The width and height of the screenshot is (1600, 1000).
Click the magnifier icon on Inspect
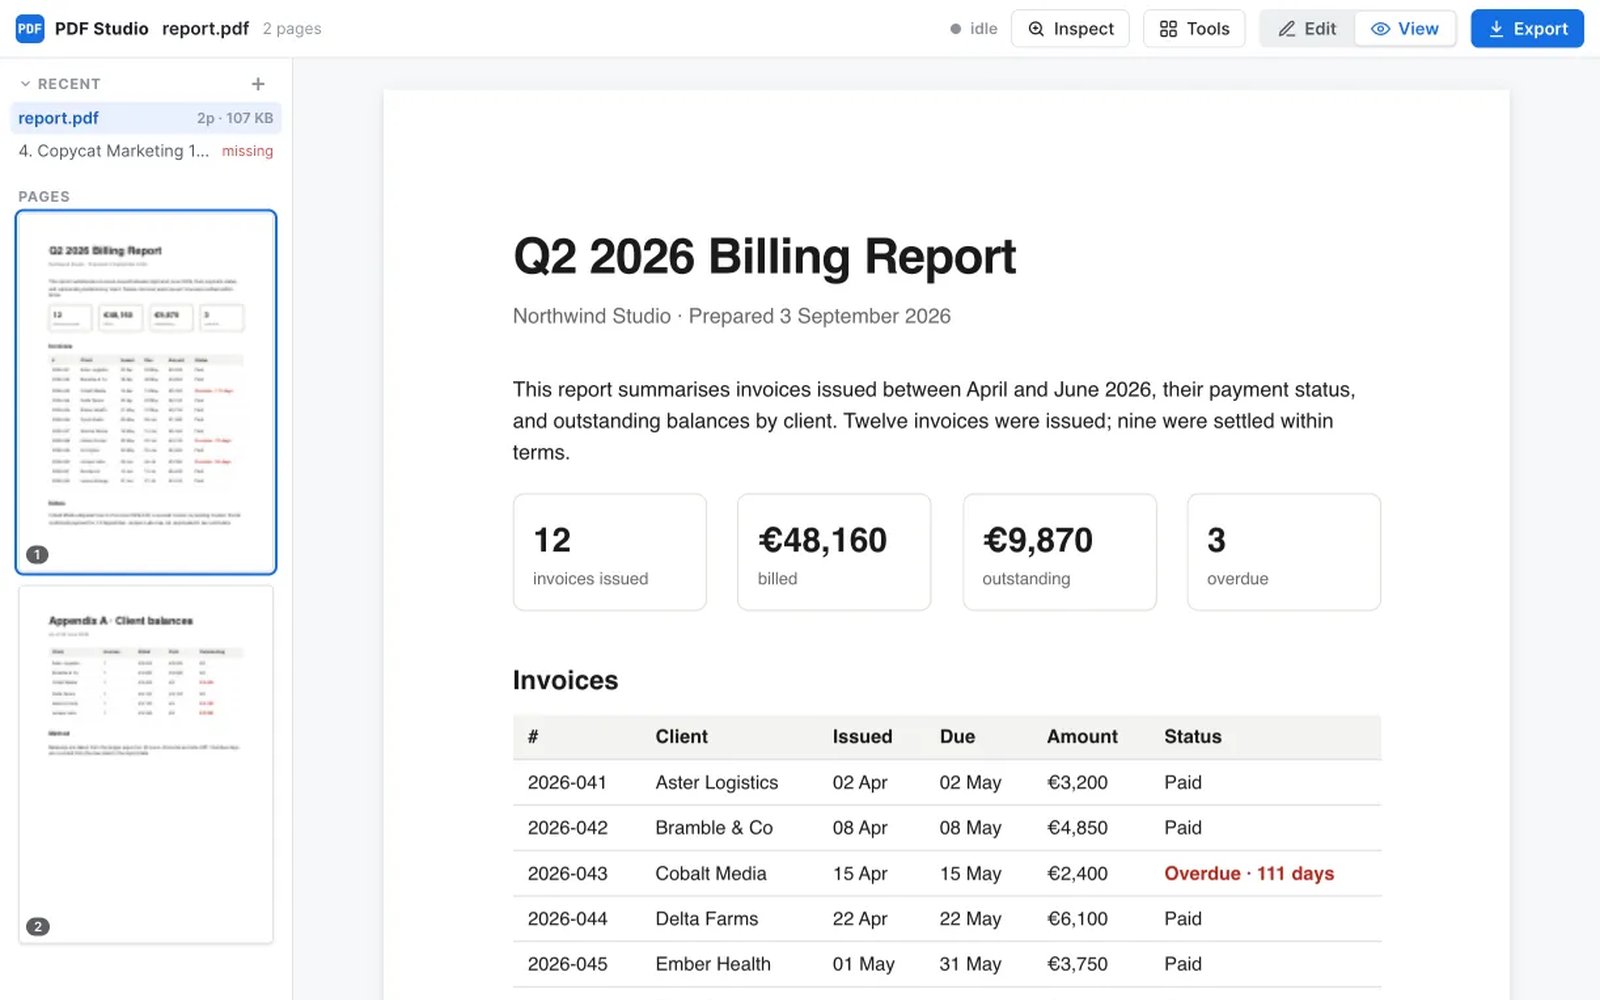pyautogui.click(x=1036, y=29)
